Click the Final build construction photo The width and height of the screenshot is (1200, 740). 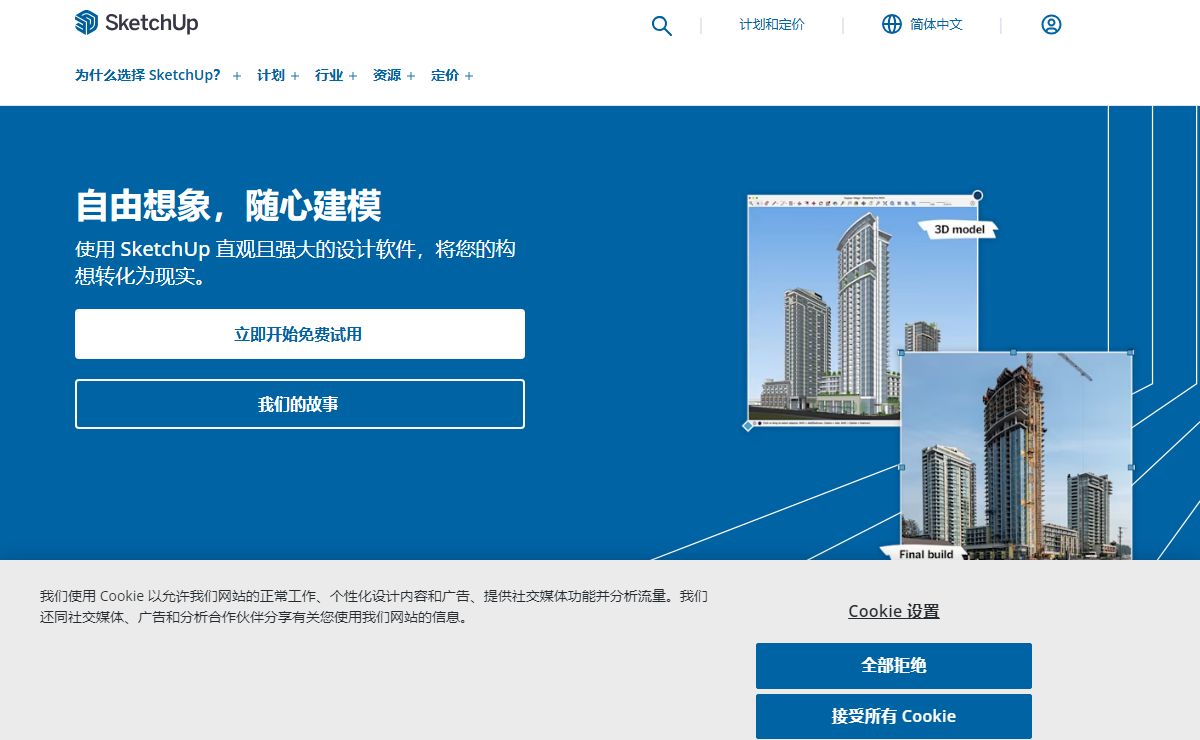pos(1016,456)
